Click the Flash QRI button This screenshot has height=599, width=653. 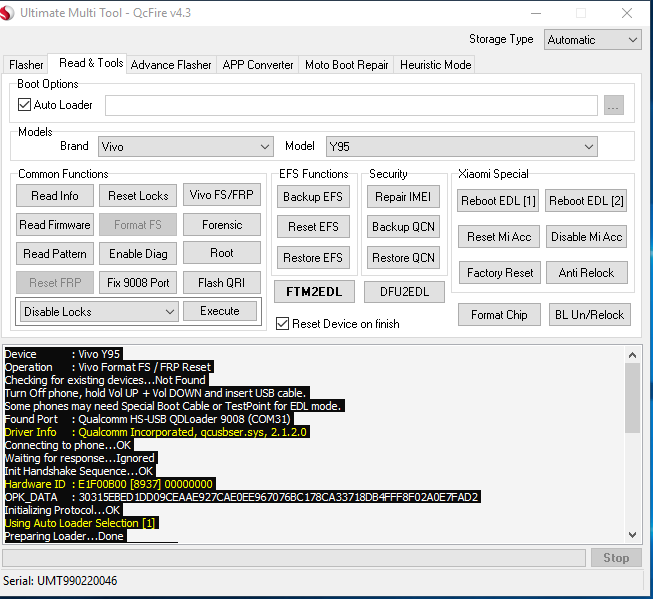tap(222, 283)
